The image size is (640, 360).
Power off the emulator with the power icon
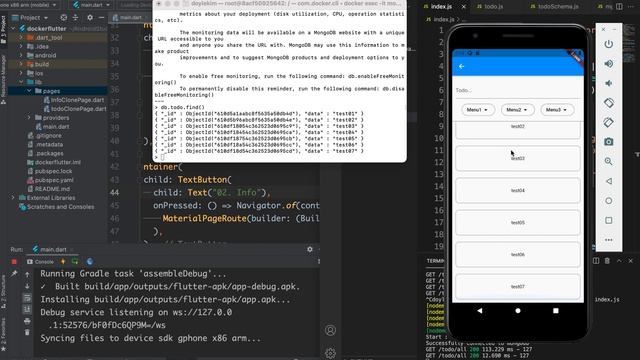(x=609, y=44)
